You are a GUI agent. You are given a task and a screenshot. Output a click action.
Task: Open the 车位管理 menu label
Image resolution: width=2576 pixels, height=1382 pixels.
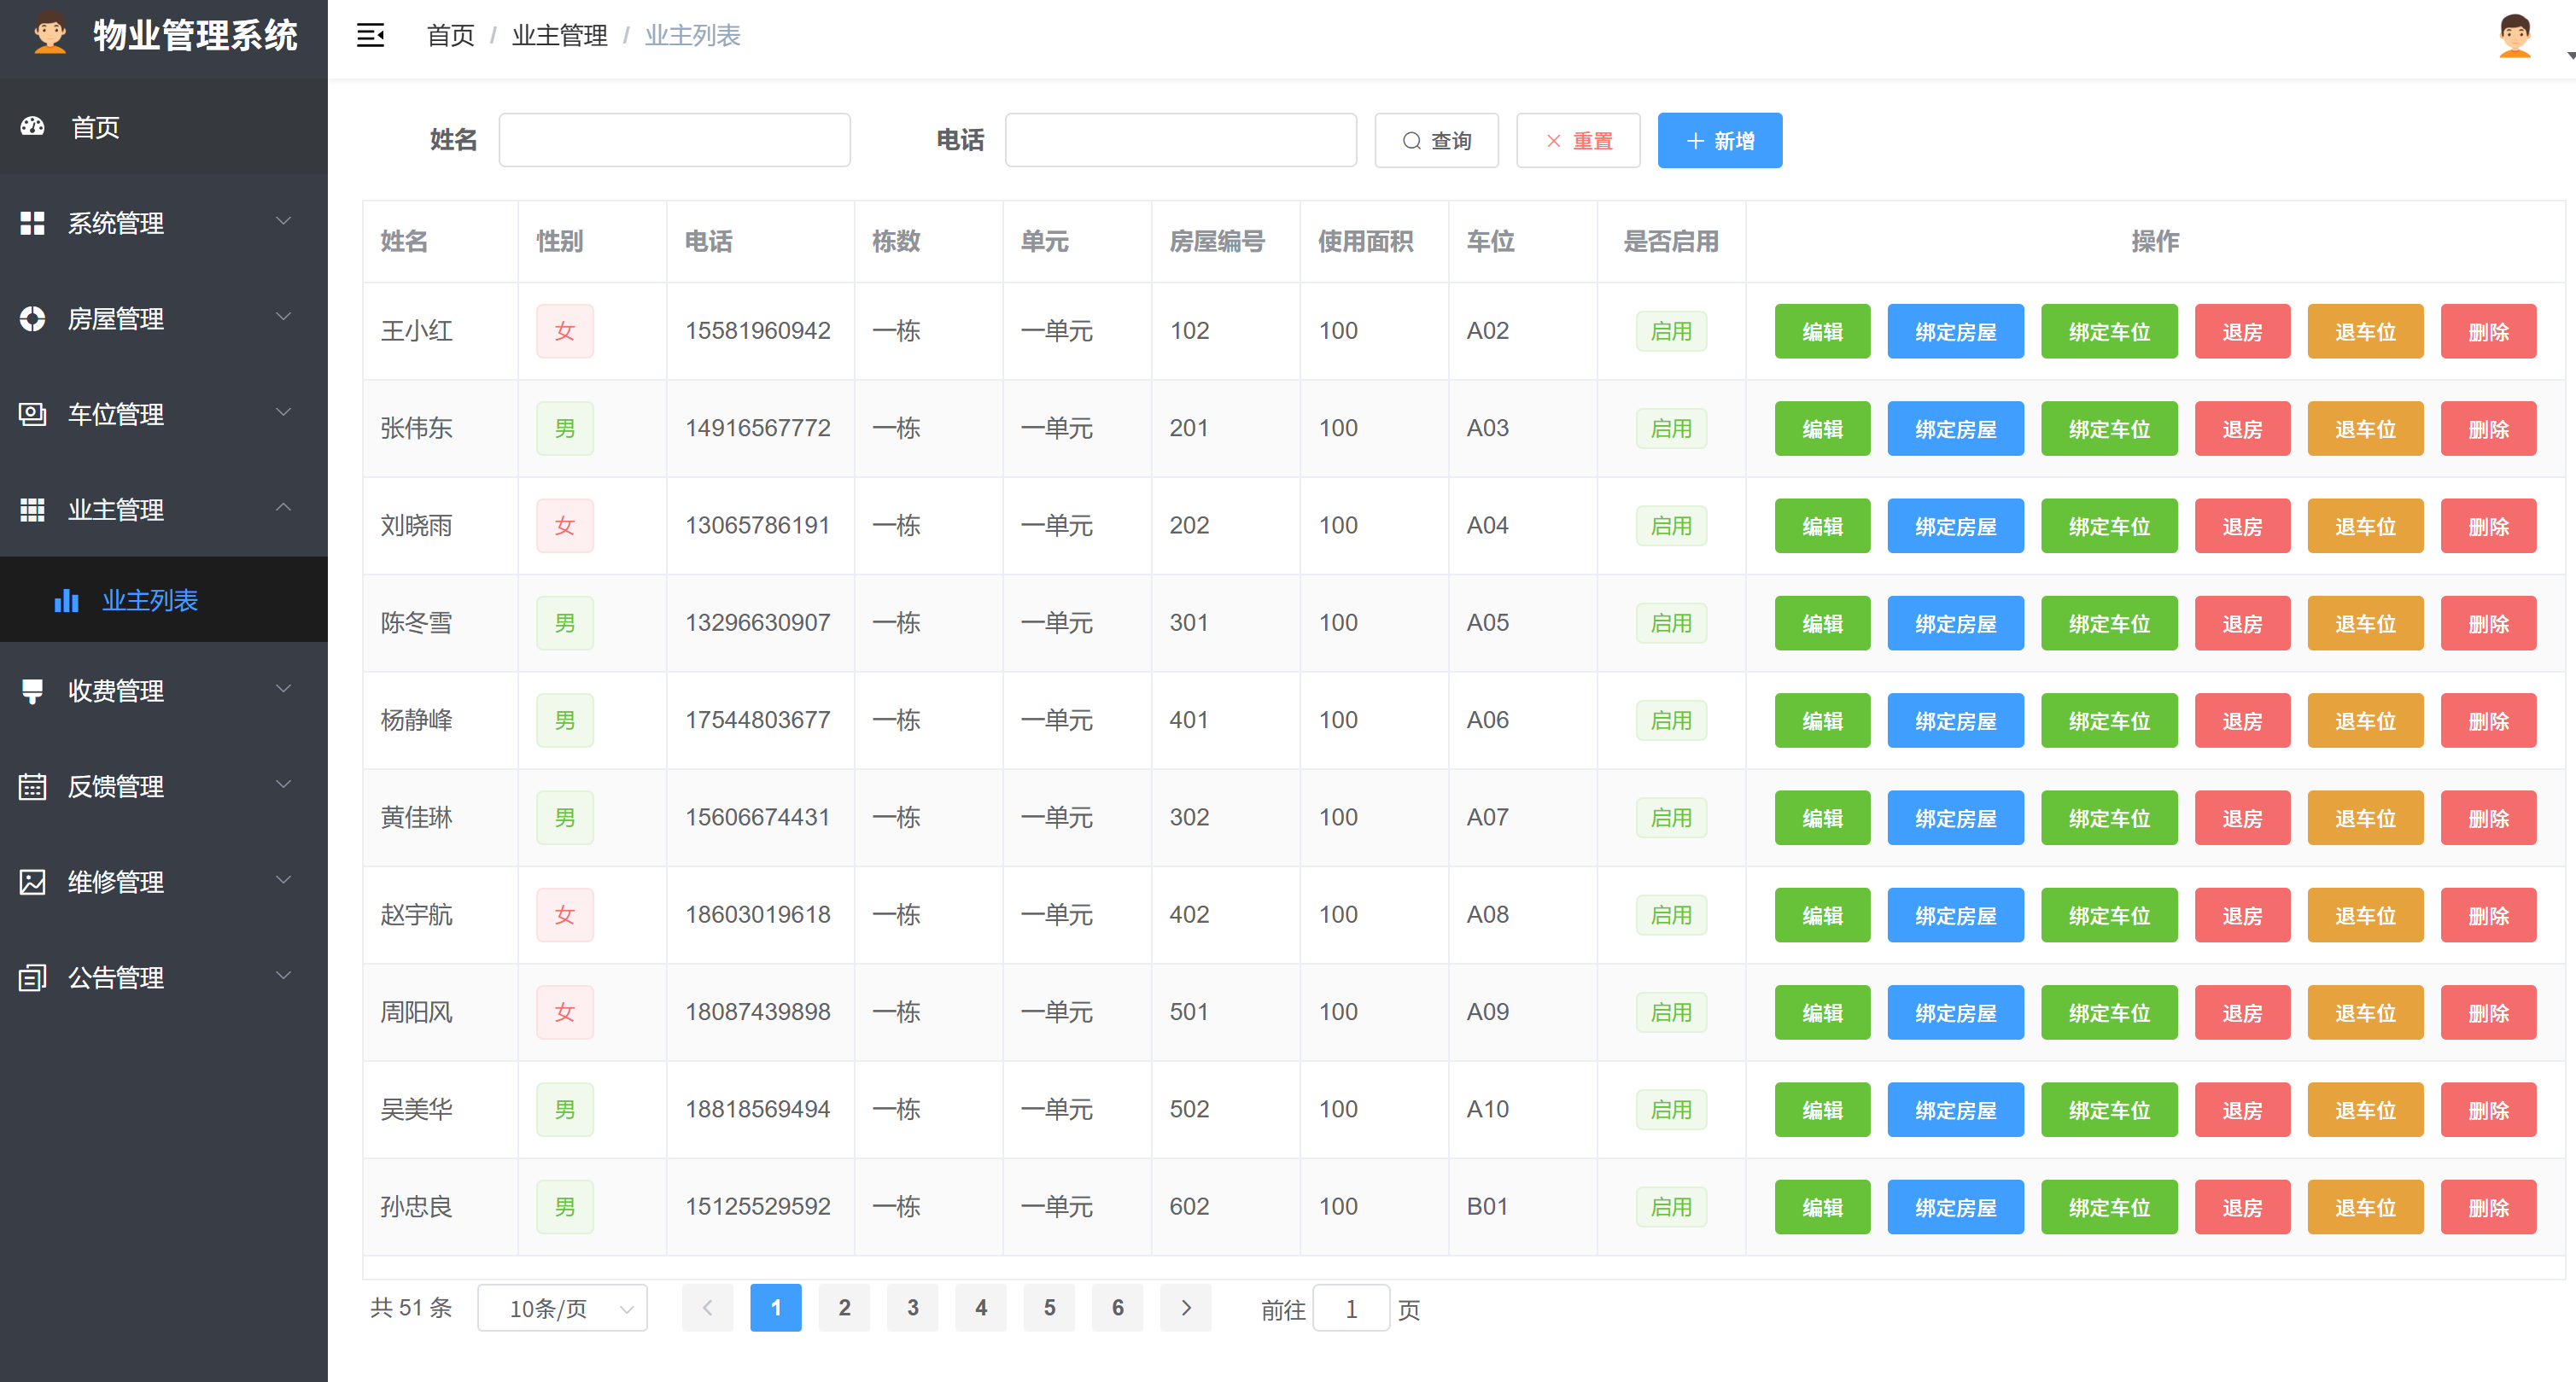pos(116,414)
